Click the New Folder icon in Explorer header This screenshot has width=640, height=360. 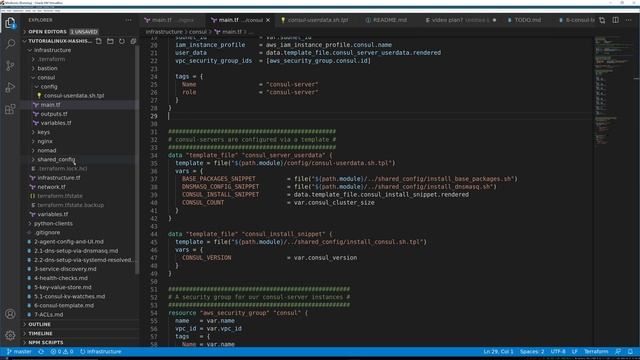pos(110,41)
